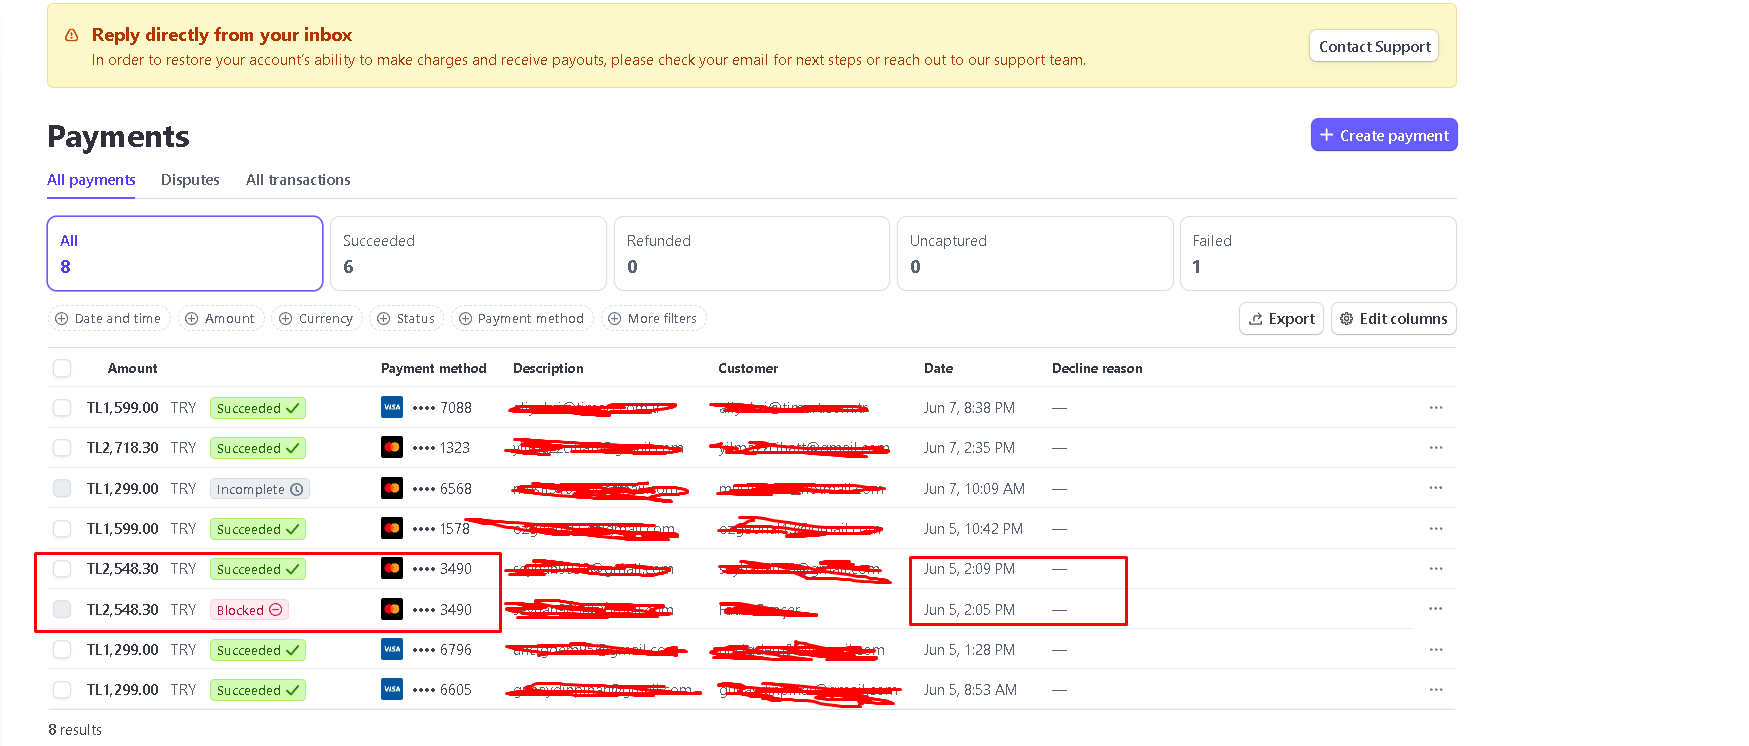
Task: Click the Customer column header
Action: 748,368
